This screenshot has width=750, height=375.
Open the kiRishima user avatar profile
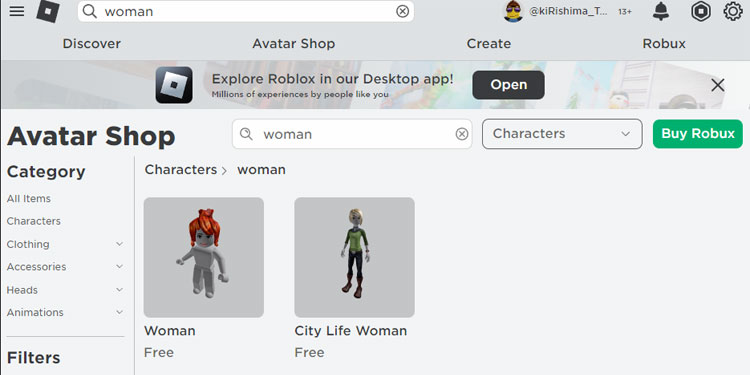(x=513, y=11)
